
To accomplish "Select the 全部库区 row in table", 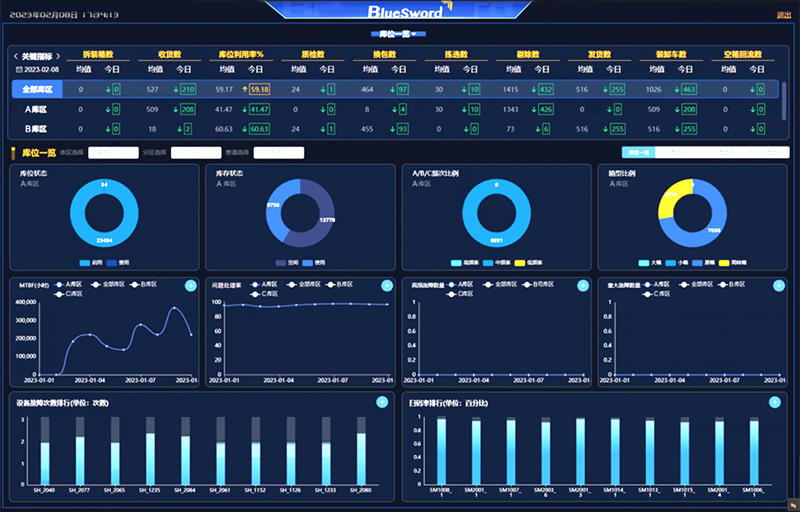I will pos(37,90).
